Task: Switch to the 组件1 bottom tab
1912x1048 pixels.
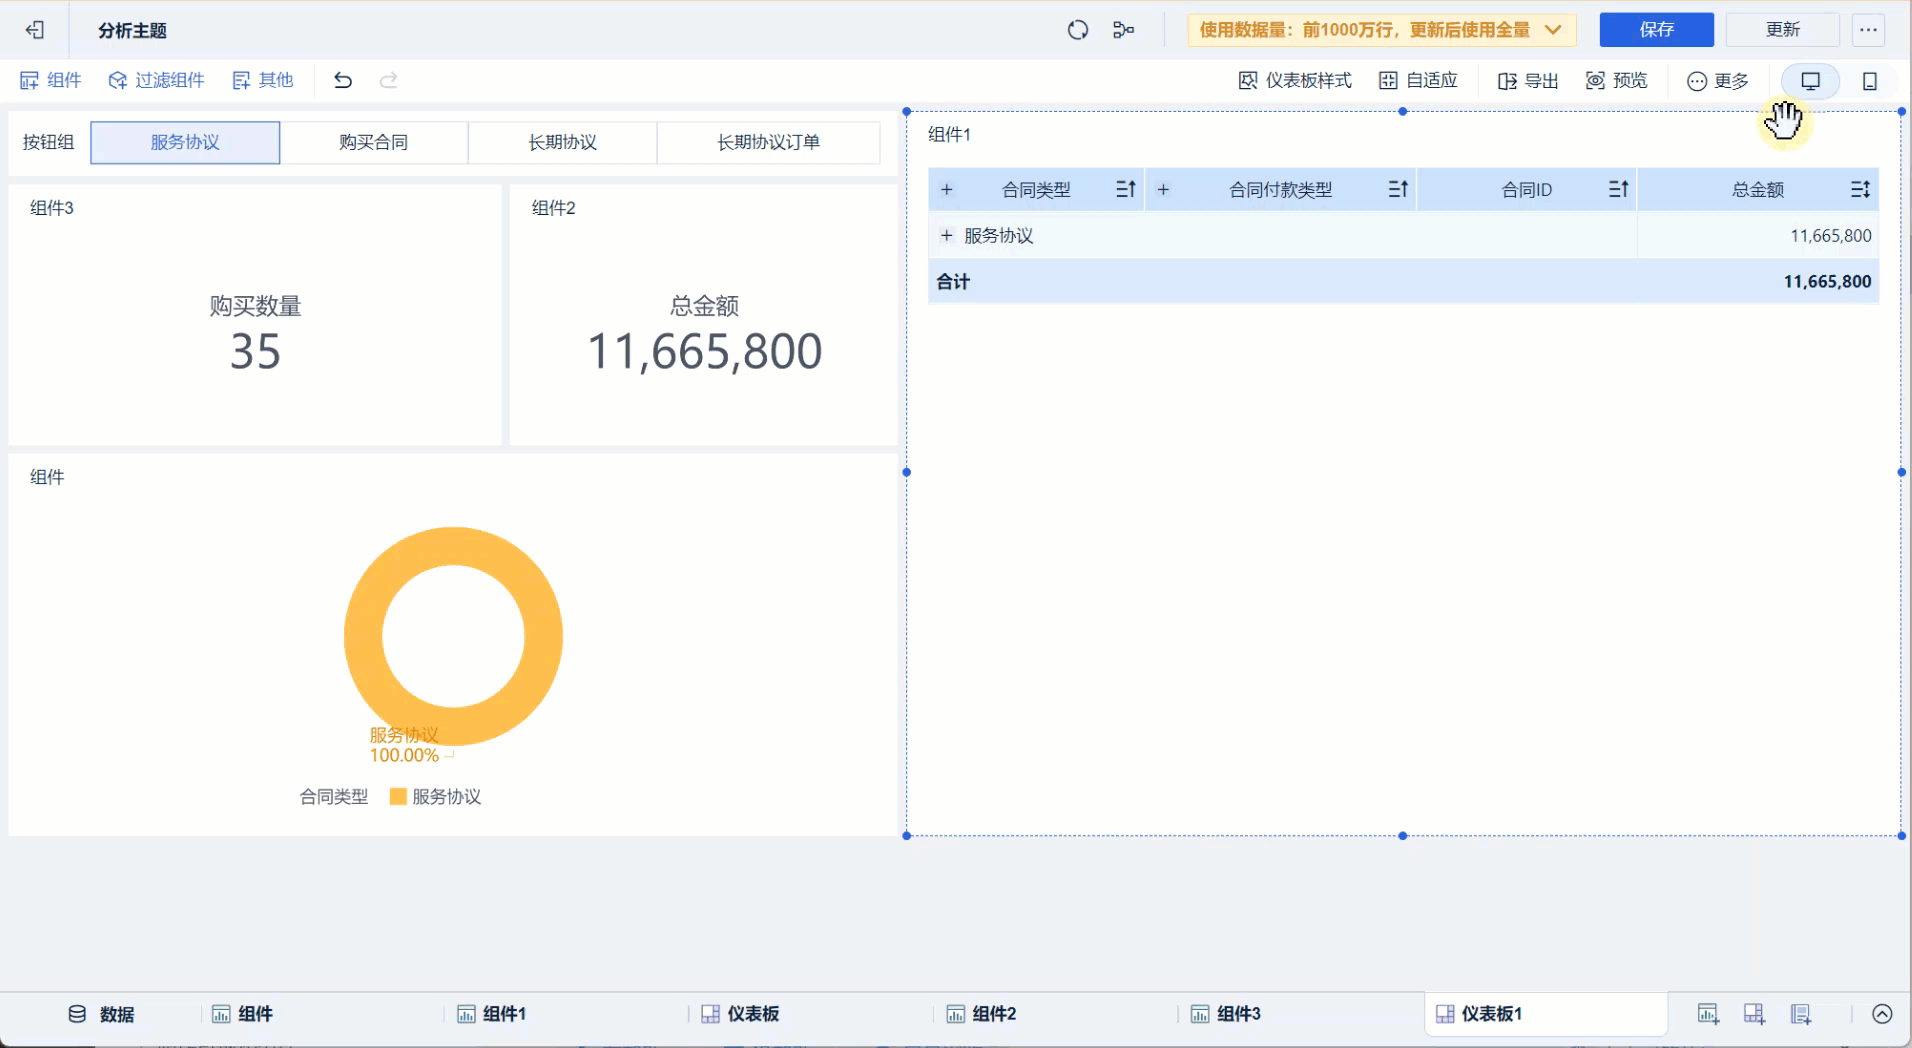Action: [492, 1014]
